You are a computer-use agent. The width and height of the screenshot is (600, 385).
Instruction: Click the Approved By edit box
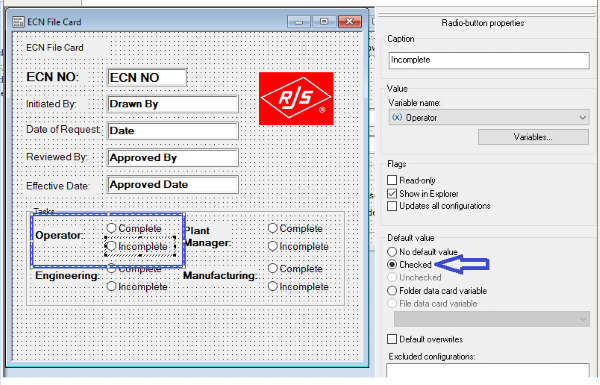pos(173,158)
